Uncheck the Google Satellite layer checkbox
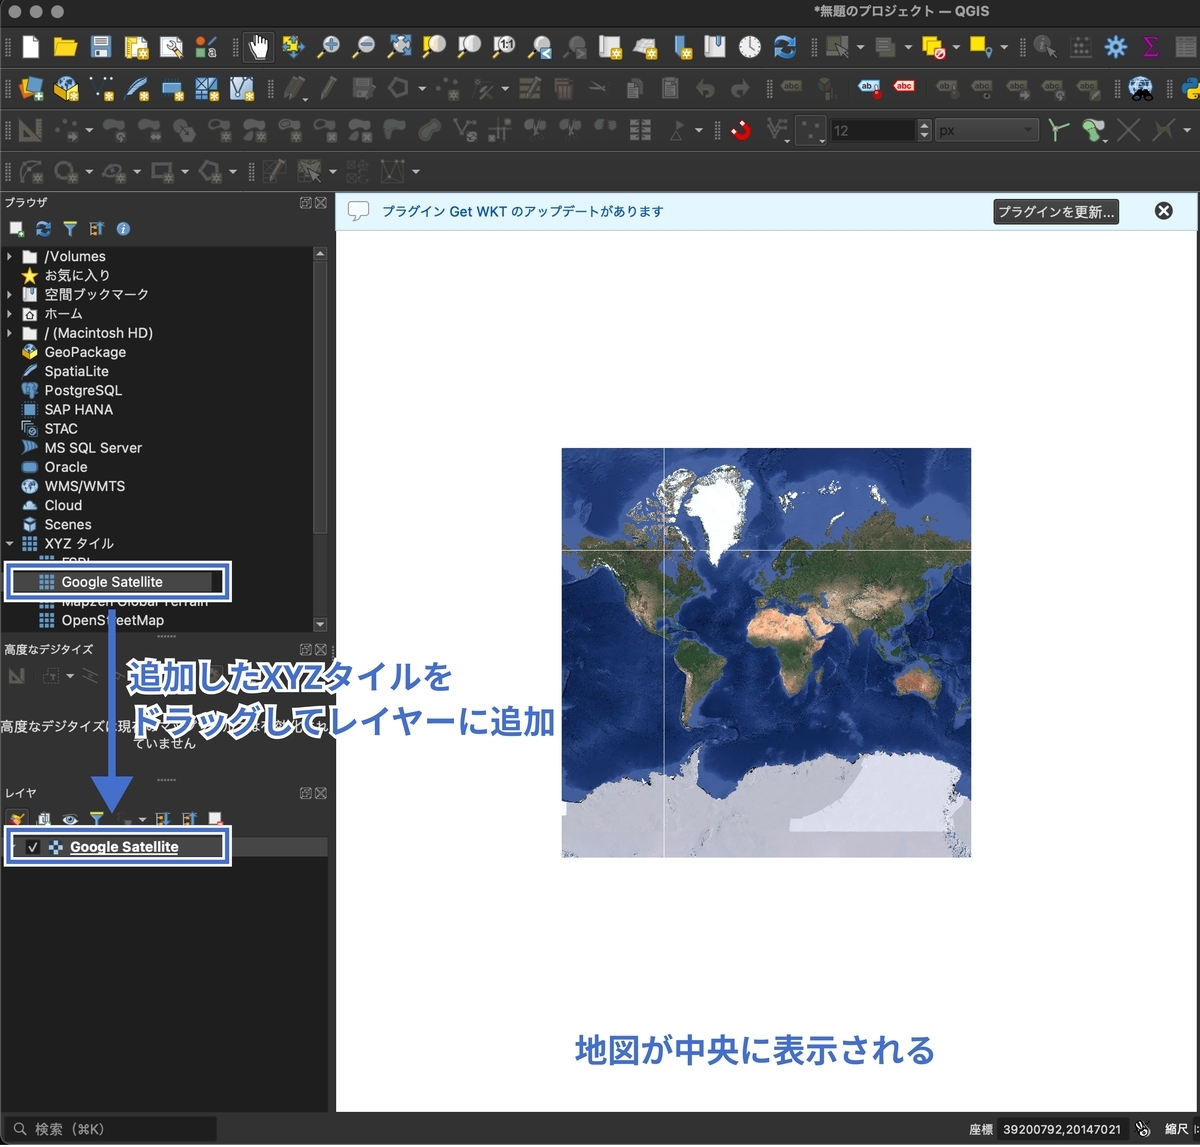Screen dimensions: 1200x1147 33,847
